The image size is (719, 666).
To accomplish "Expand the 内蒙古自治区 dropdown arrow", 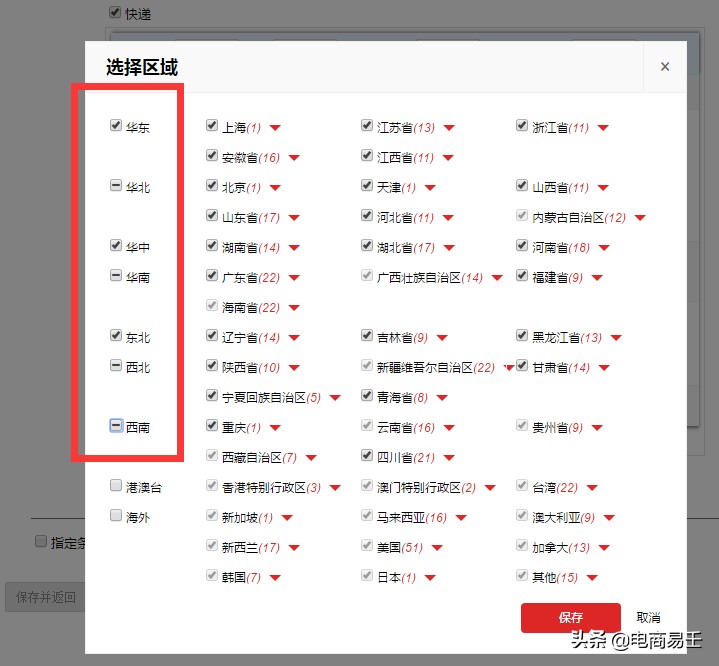I will tap(640, 218).
